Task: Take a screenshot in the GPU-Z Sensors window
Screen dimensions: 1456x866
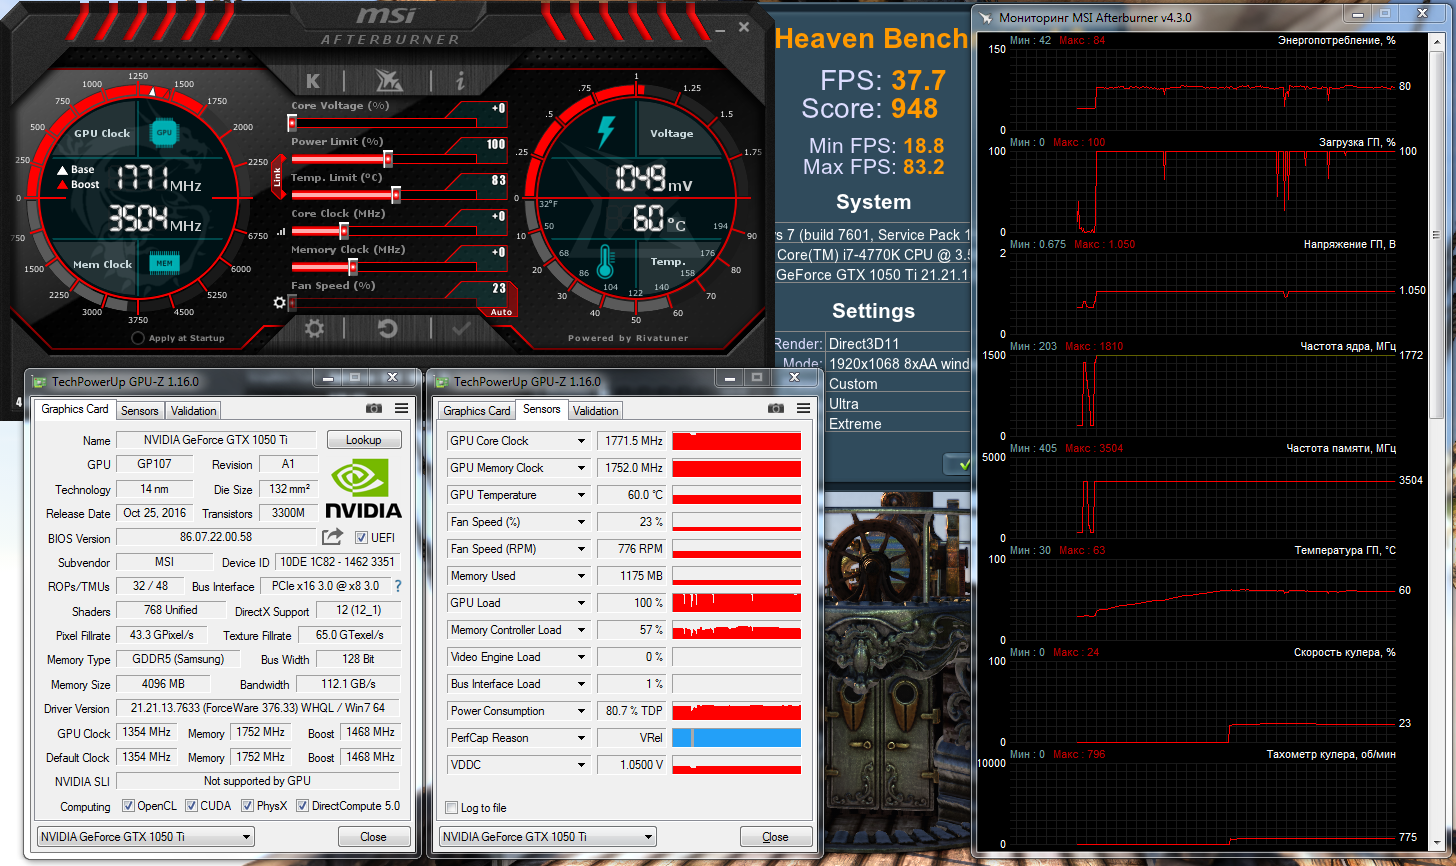Action: tap(776, 408)
